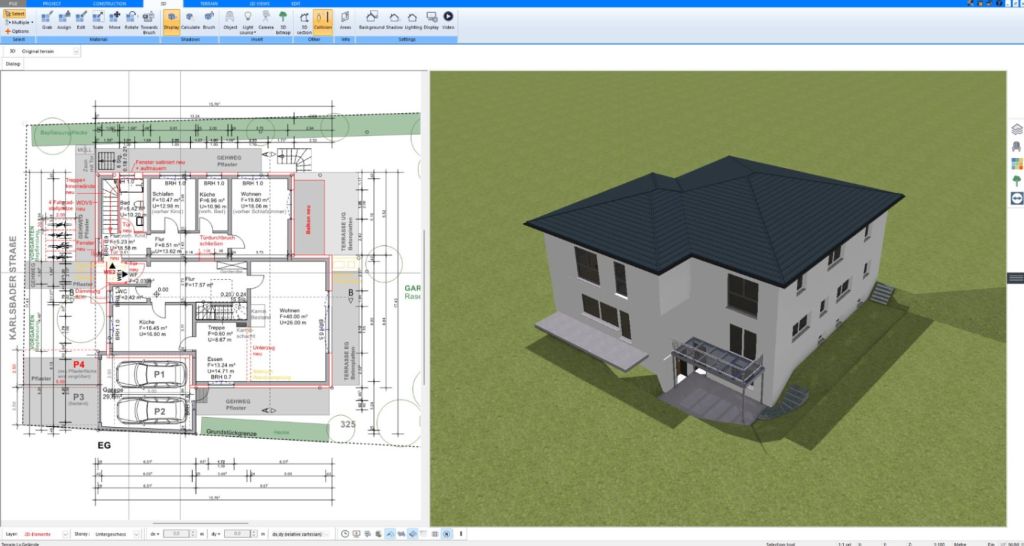Open the dy mode dropdown arrow
Viewport: 1024px width, 546px height.
[x=220, y=534]
